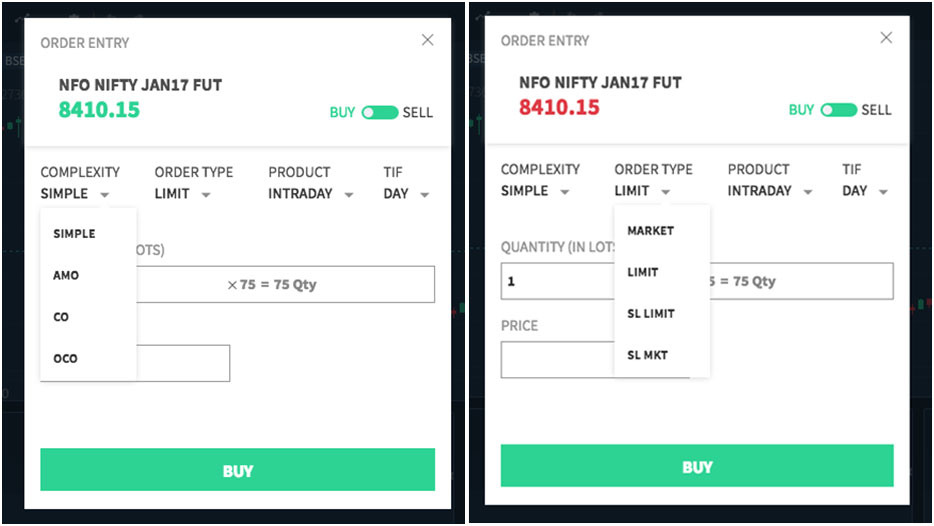Open Product Intraday dropdown in left panel
Image resolution: width=934 pixels, height=526 pixels.
coord(310,194)
